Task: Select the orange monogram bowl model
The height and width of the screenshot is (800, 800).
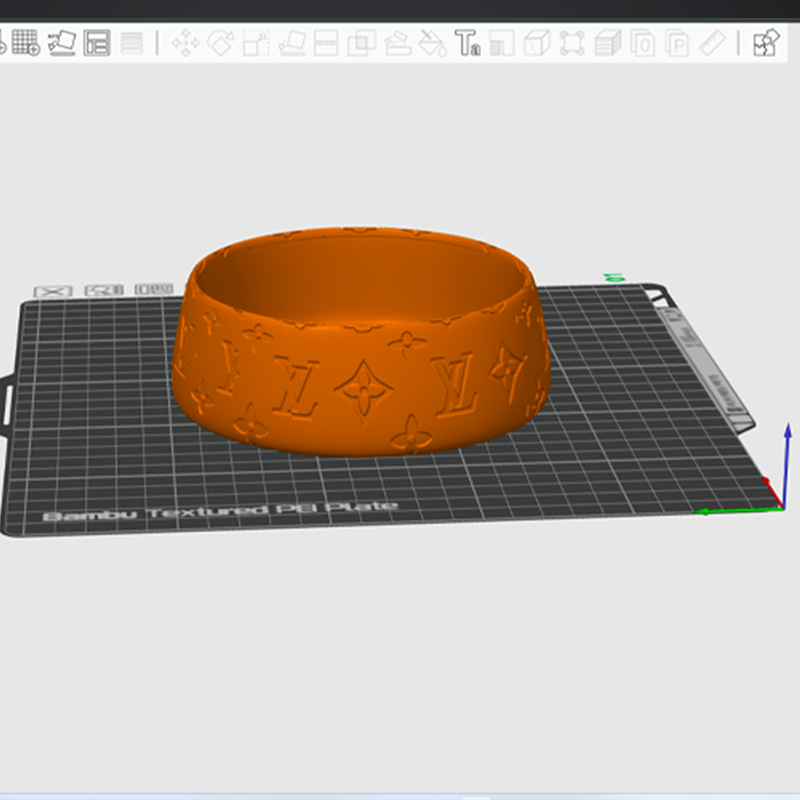Action: pyautogui.click(x=361, y=341)
